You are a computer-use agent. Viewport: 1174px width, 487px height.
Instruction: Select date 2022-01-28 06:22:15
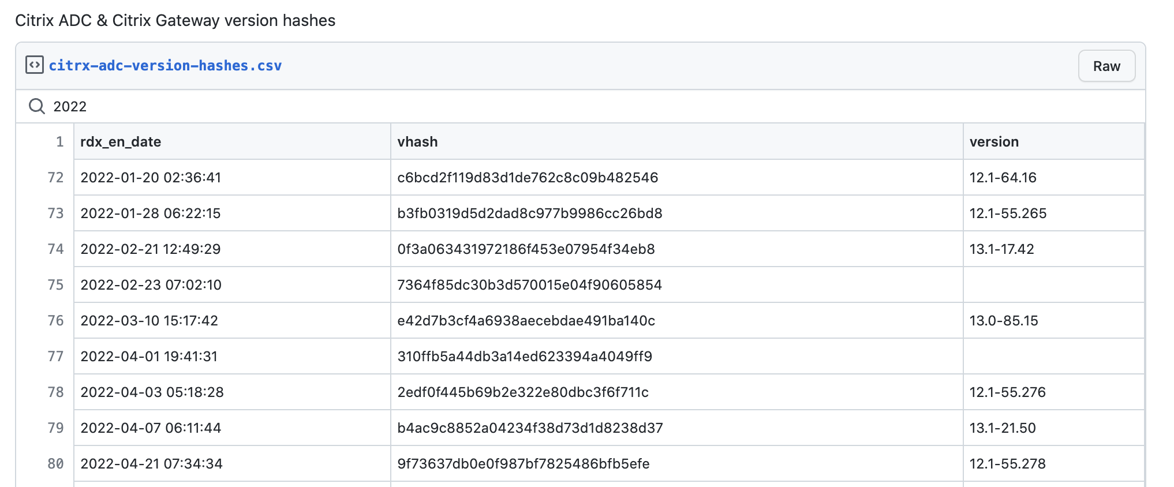pyautogui.click(x=150, y=214)
